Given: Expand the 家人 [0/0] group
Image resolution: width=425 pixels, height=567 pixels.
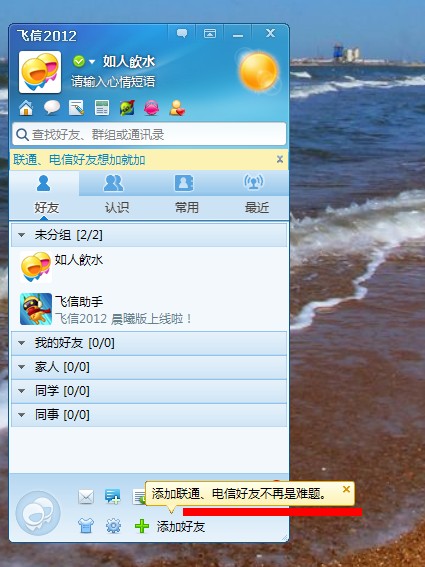Looking at the screenshot, I should (149, 367).
